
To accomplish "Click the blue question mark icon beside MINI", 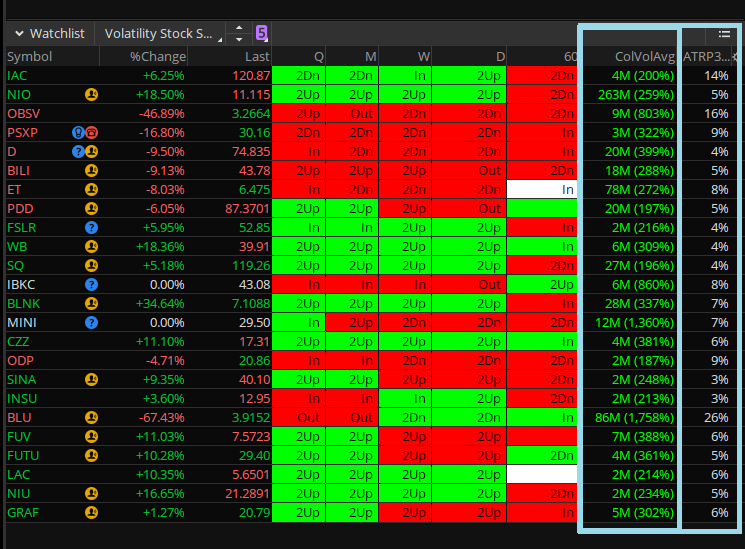I will [91, 323].
